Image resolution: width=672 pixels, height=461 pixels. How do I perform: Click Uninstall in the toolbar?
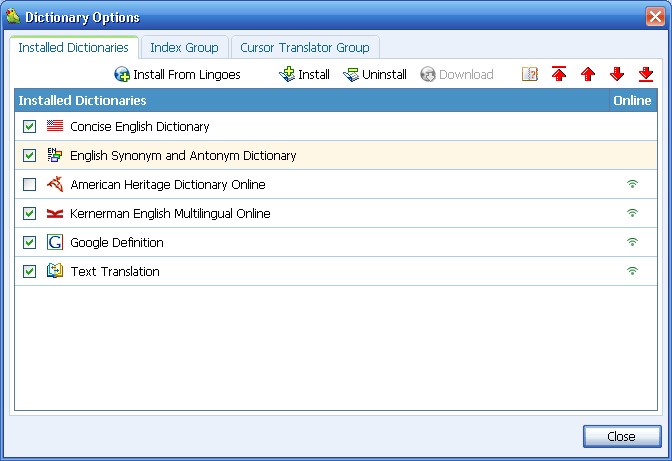375,75
